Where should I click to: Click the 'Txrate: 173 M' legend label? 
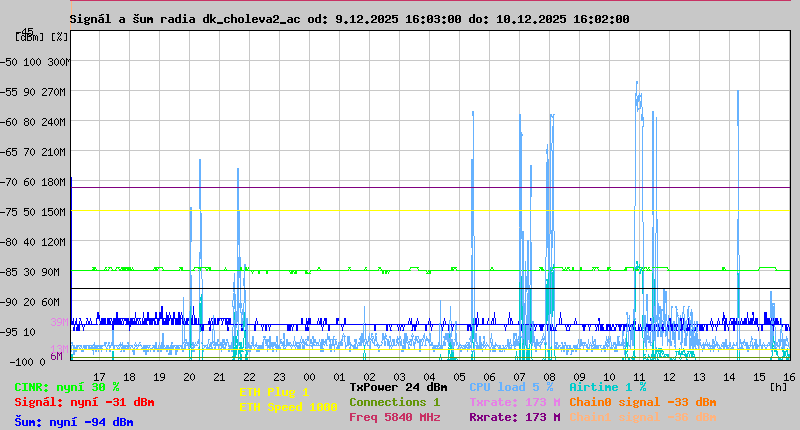click(x=515, y=402)
